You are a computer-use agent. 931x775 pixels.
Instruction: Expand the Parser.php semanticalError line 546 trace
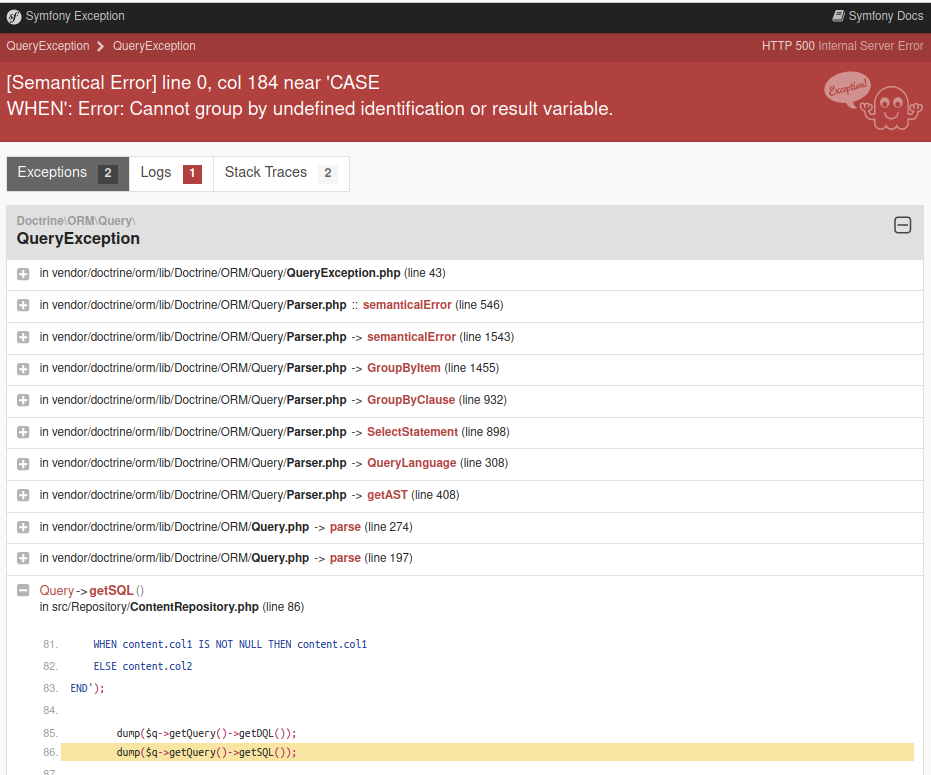click(23, 305)
